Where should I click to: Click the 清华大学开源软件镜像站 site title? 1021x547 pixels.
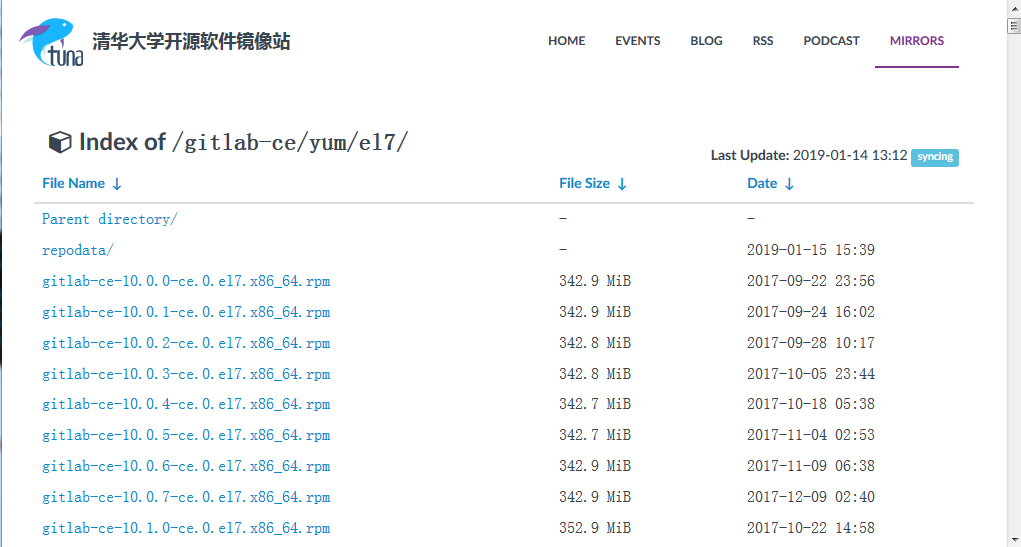pos(191,42)
